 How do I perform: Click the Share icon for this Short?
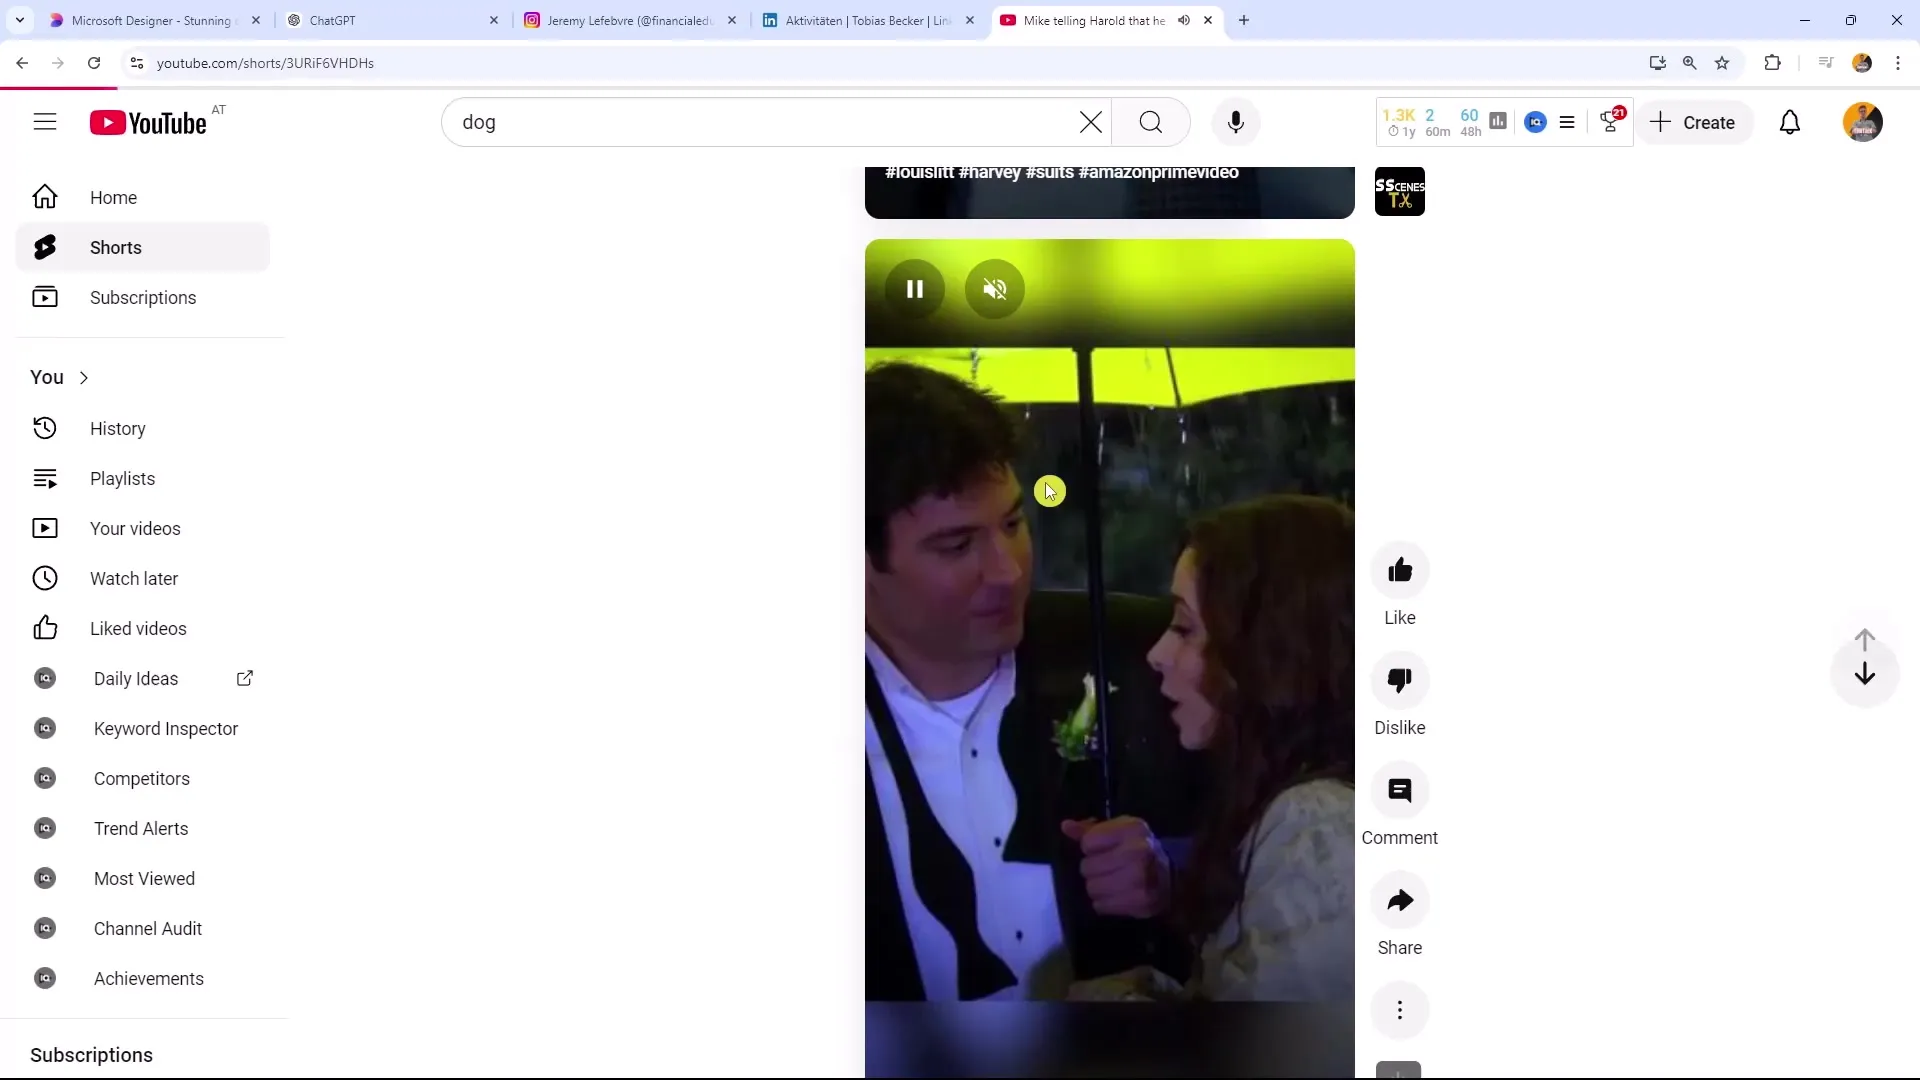pyautogui.click(x=1399, y=901)
